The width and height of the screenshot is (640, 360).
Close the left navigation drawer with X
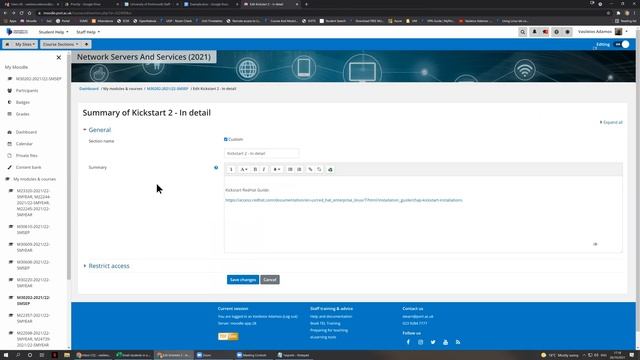click(x=59, y=58)
